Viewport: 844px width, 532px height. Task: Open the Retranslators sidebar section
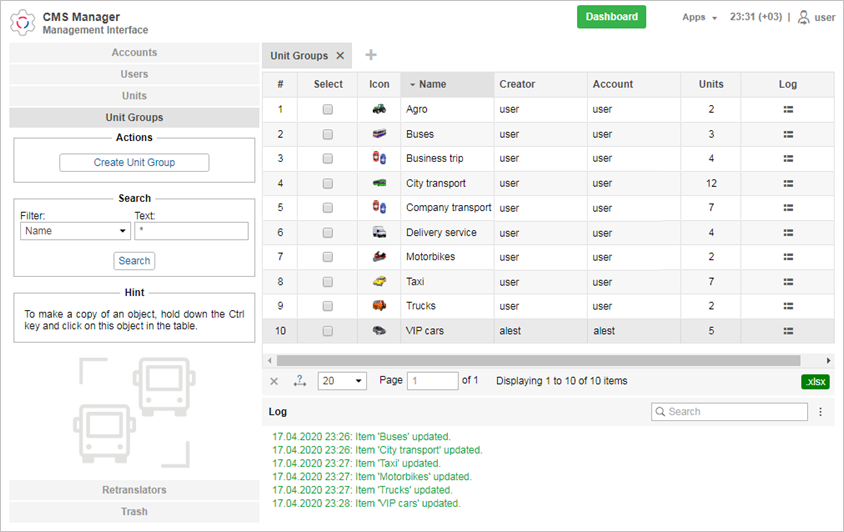point(134,490)
